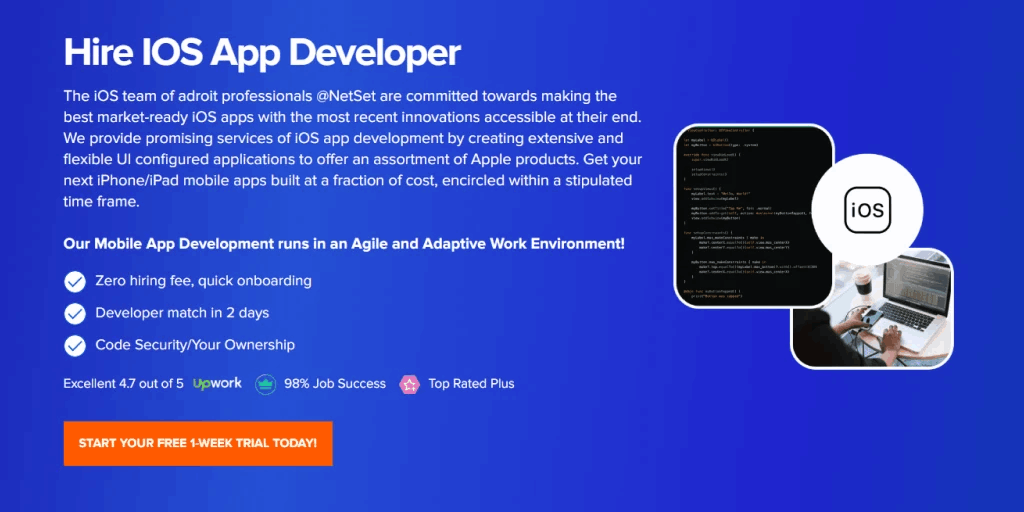Click checkmark icon beside Developer match in 2 days
Image resolution: width=1024 pixels, height=512 pixels.
point(75,313)
